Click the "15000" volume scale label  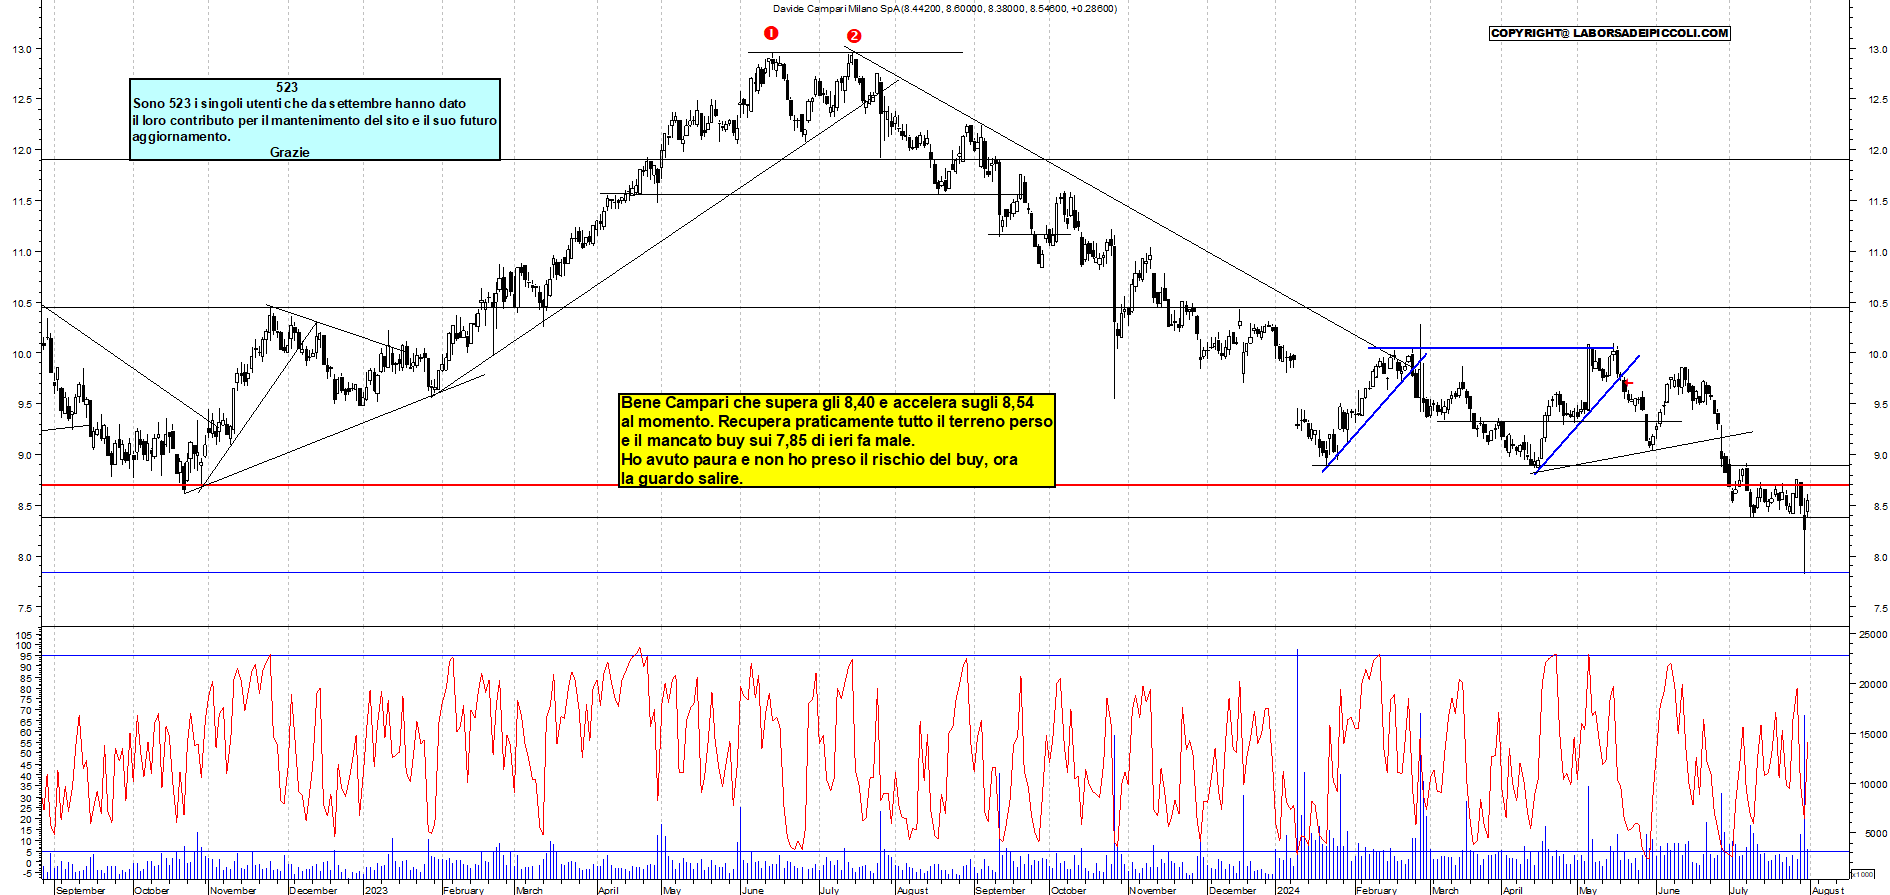point(1872,734)
